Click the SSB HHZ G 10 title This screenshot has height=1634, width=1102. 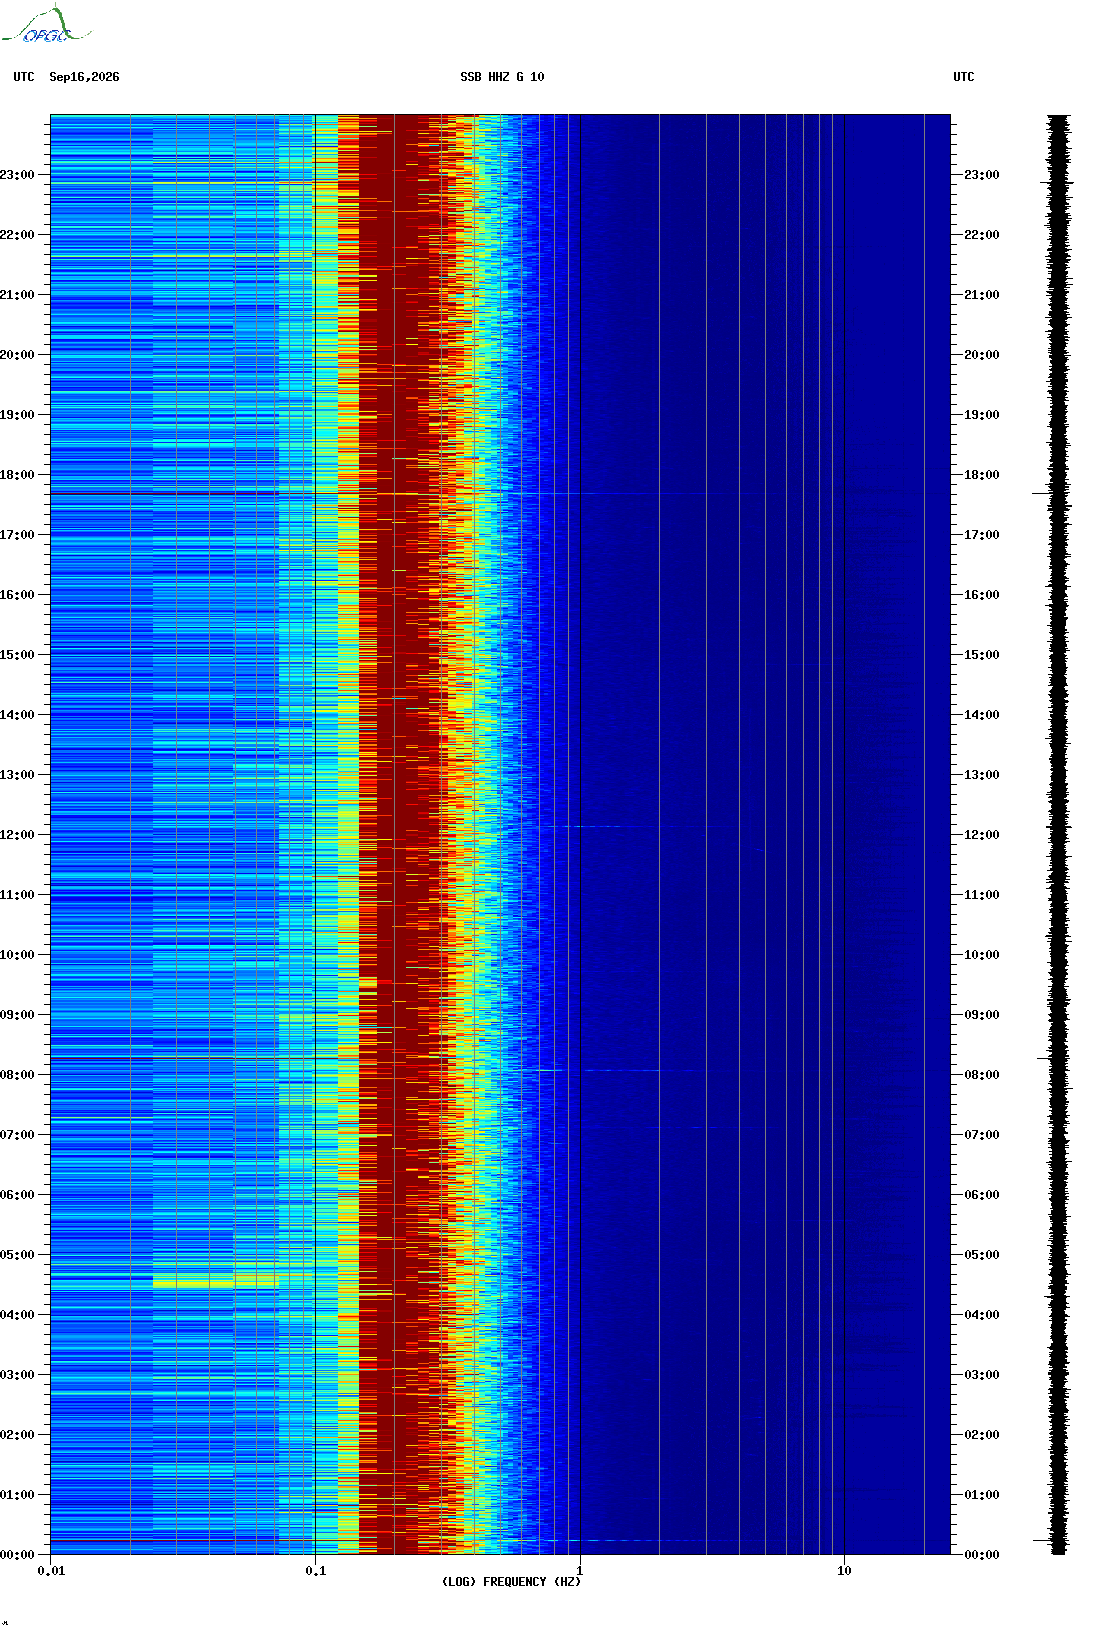(x=502, y=77)
